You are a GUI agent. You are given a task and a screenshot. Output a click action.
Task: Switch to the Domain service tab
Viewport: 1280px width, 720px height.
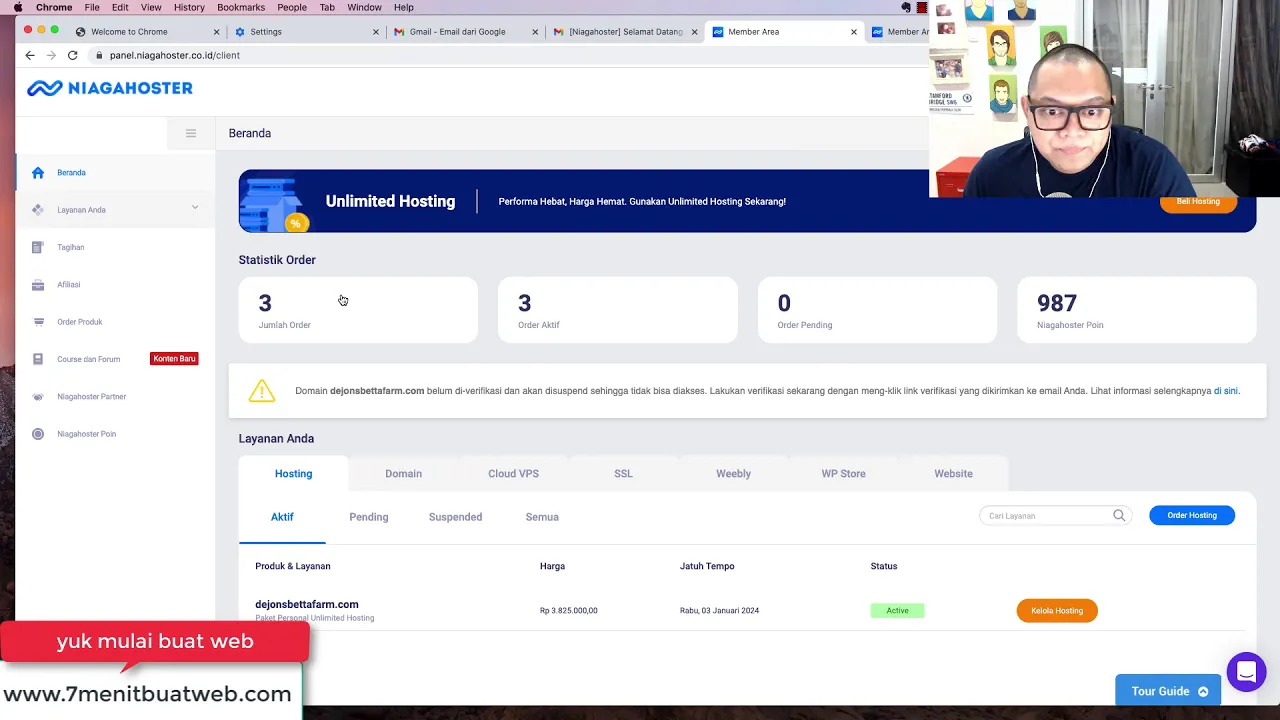coord(403,474)
